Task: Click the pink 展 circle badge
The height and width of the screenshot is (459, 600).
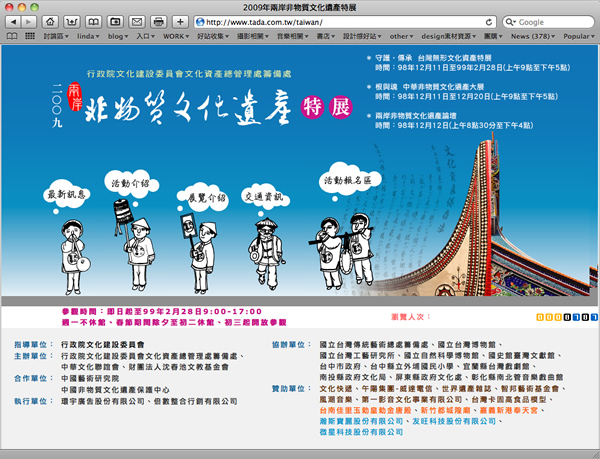Action: (x=341, y=107)
